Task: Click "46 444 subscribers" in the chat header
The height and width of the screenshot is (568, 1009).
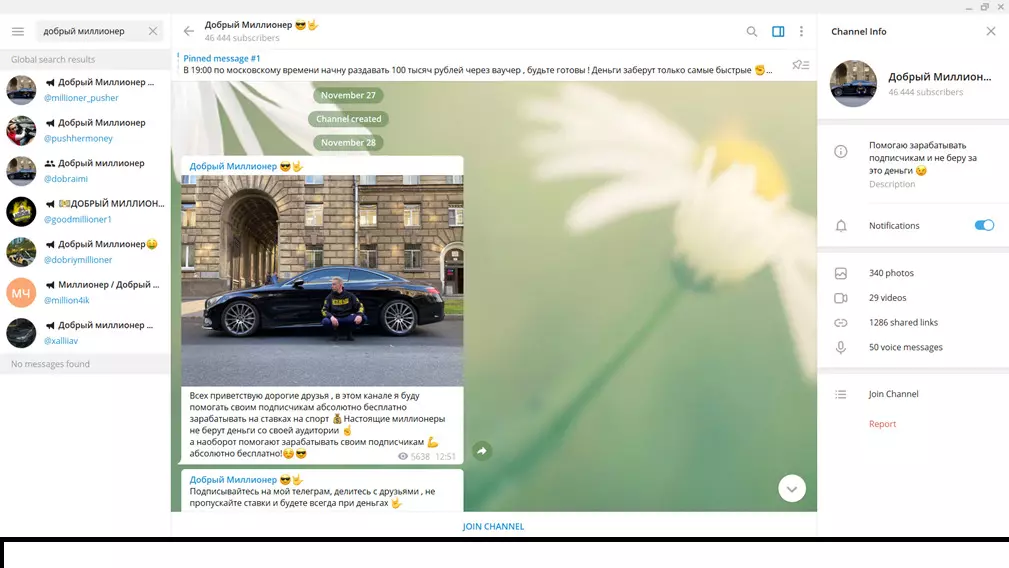Action: tap(242, 38)
